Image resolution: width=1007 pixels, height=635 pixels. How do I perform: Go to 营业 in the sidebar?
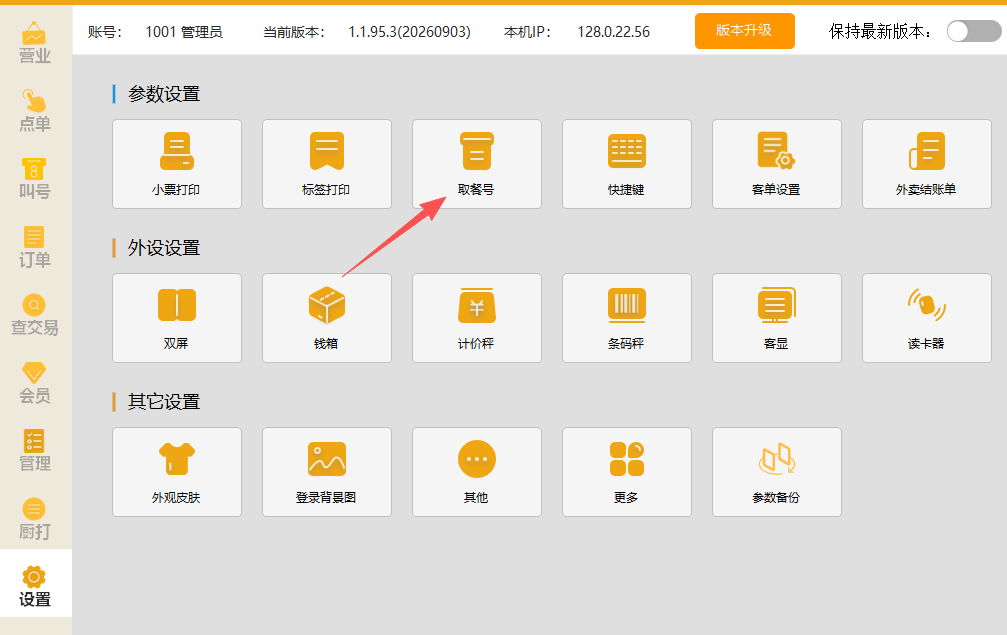tap(35, 42)
